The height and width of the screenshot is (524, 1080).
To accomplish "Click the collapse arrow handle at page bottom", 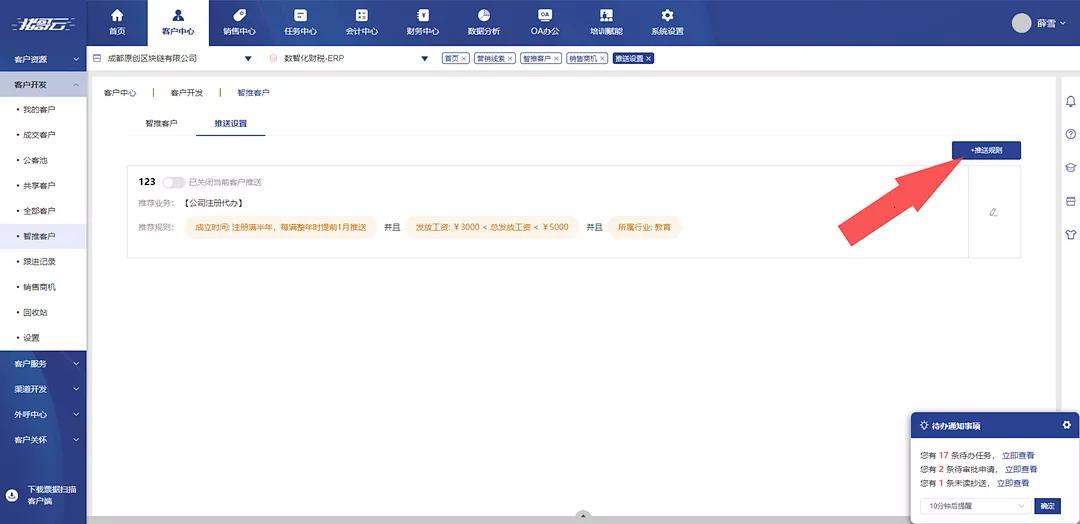I will tap(583, 514).
